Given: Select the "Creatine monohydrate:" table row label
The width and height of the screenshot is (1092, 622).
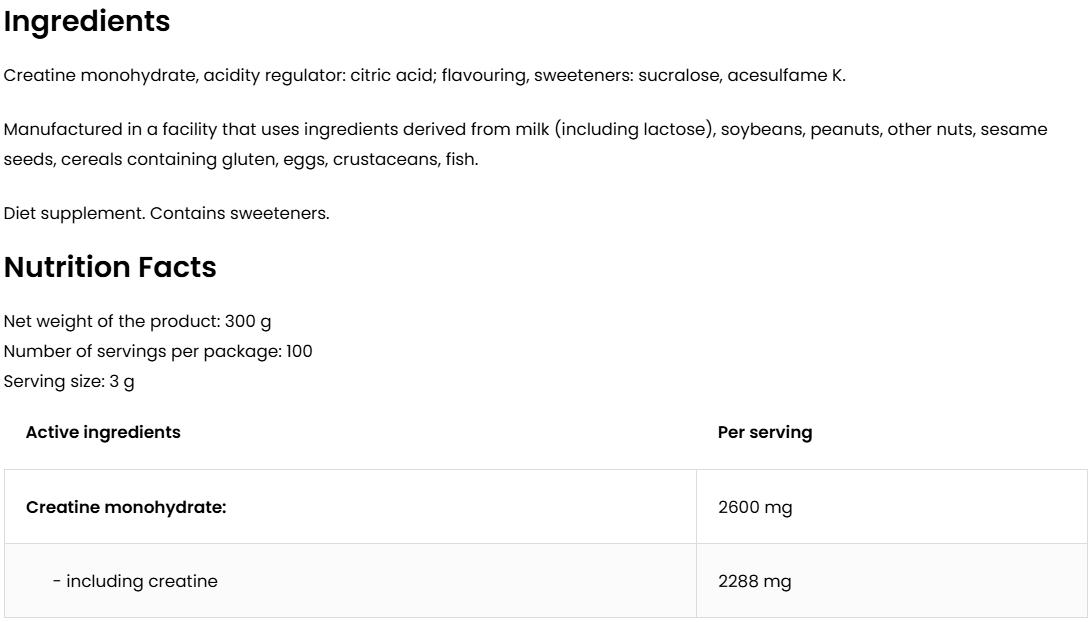Looking at the screenshot, I should pyautogui.click(x=126, y=507).
